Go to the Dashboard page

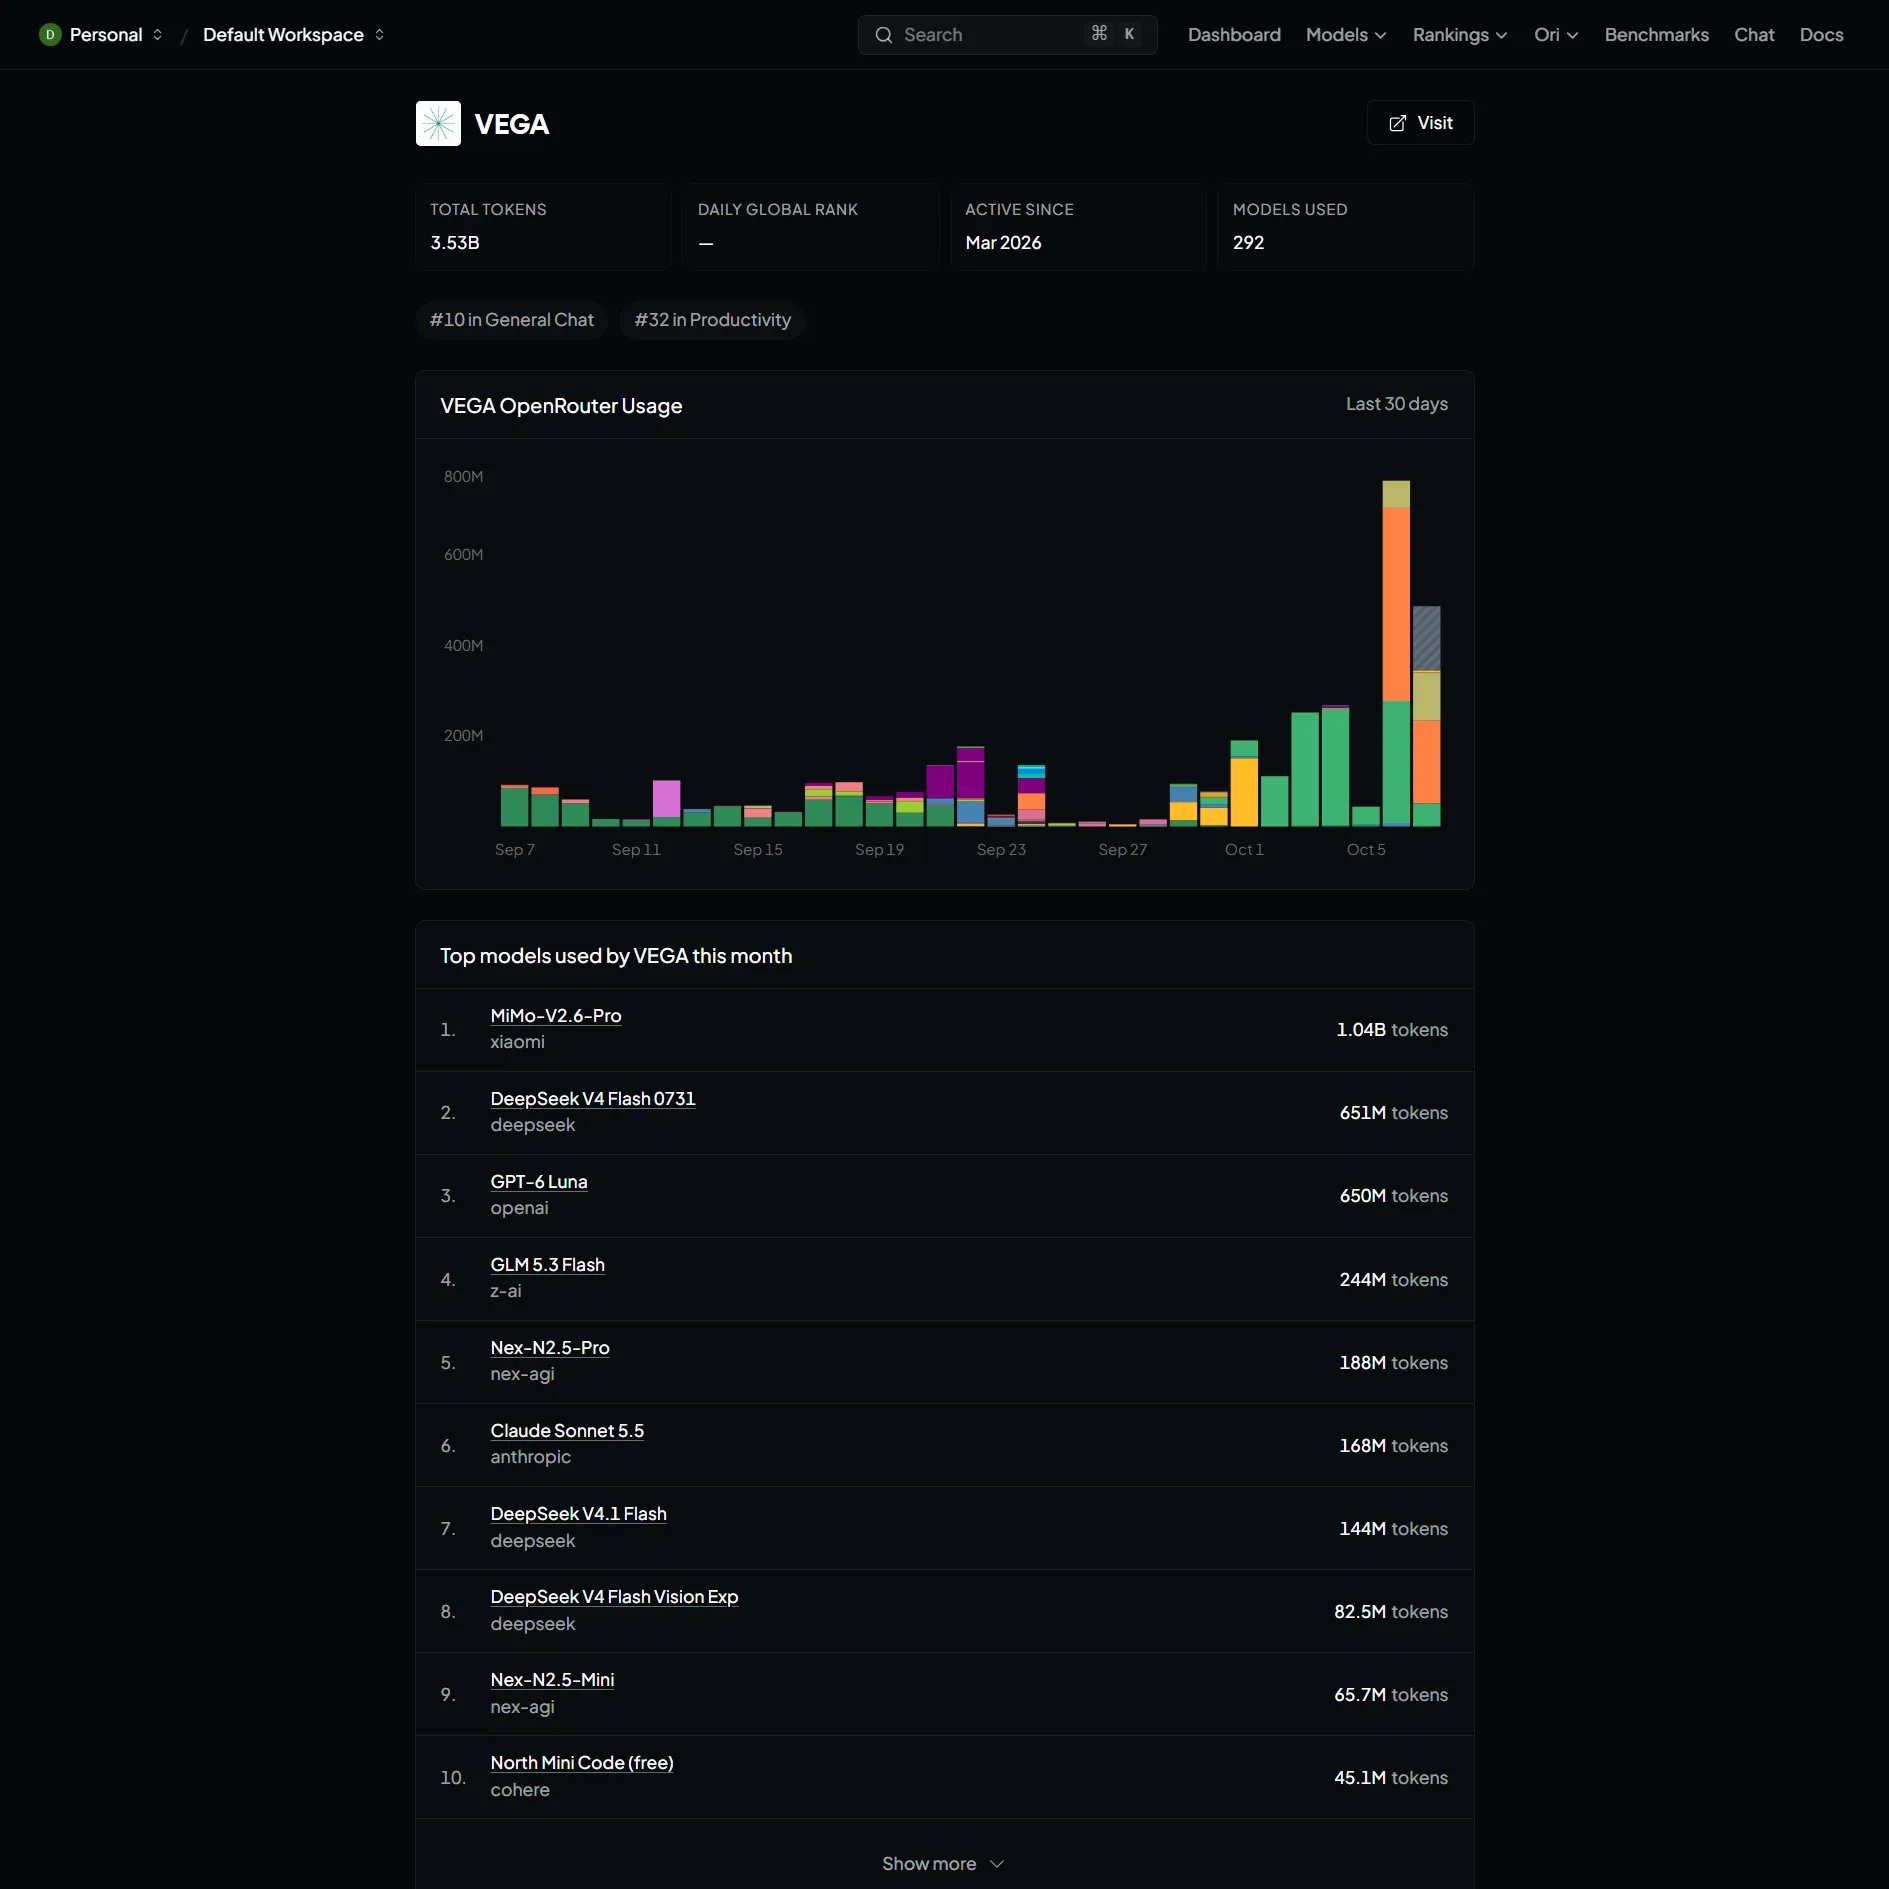point(1234,35)
